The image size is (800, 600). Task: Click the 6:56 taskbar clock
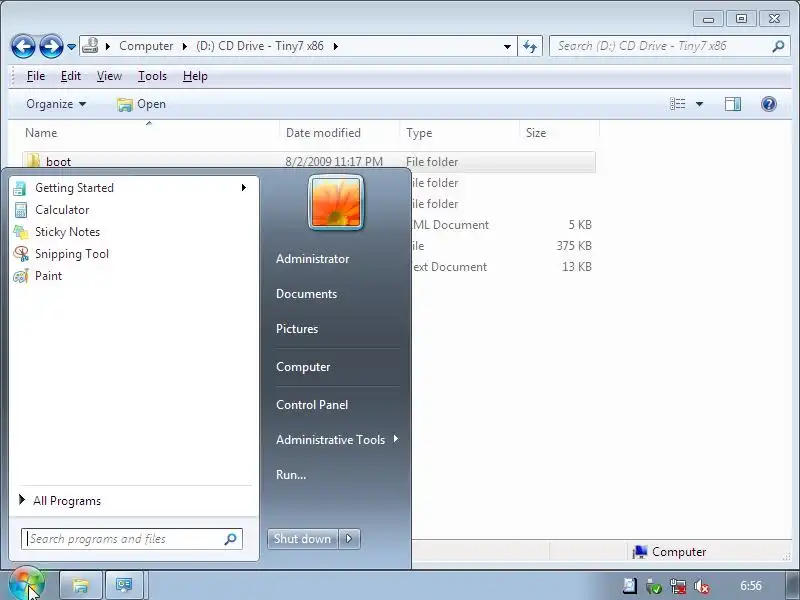(751, 586)
